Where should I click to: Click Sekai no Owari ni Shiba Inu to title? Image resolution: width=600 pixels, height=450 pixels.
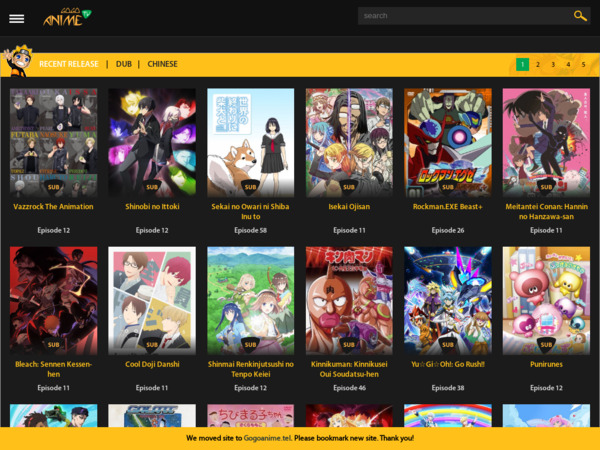pyautogui.click(x=251, y=212)
